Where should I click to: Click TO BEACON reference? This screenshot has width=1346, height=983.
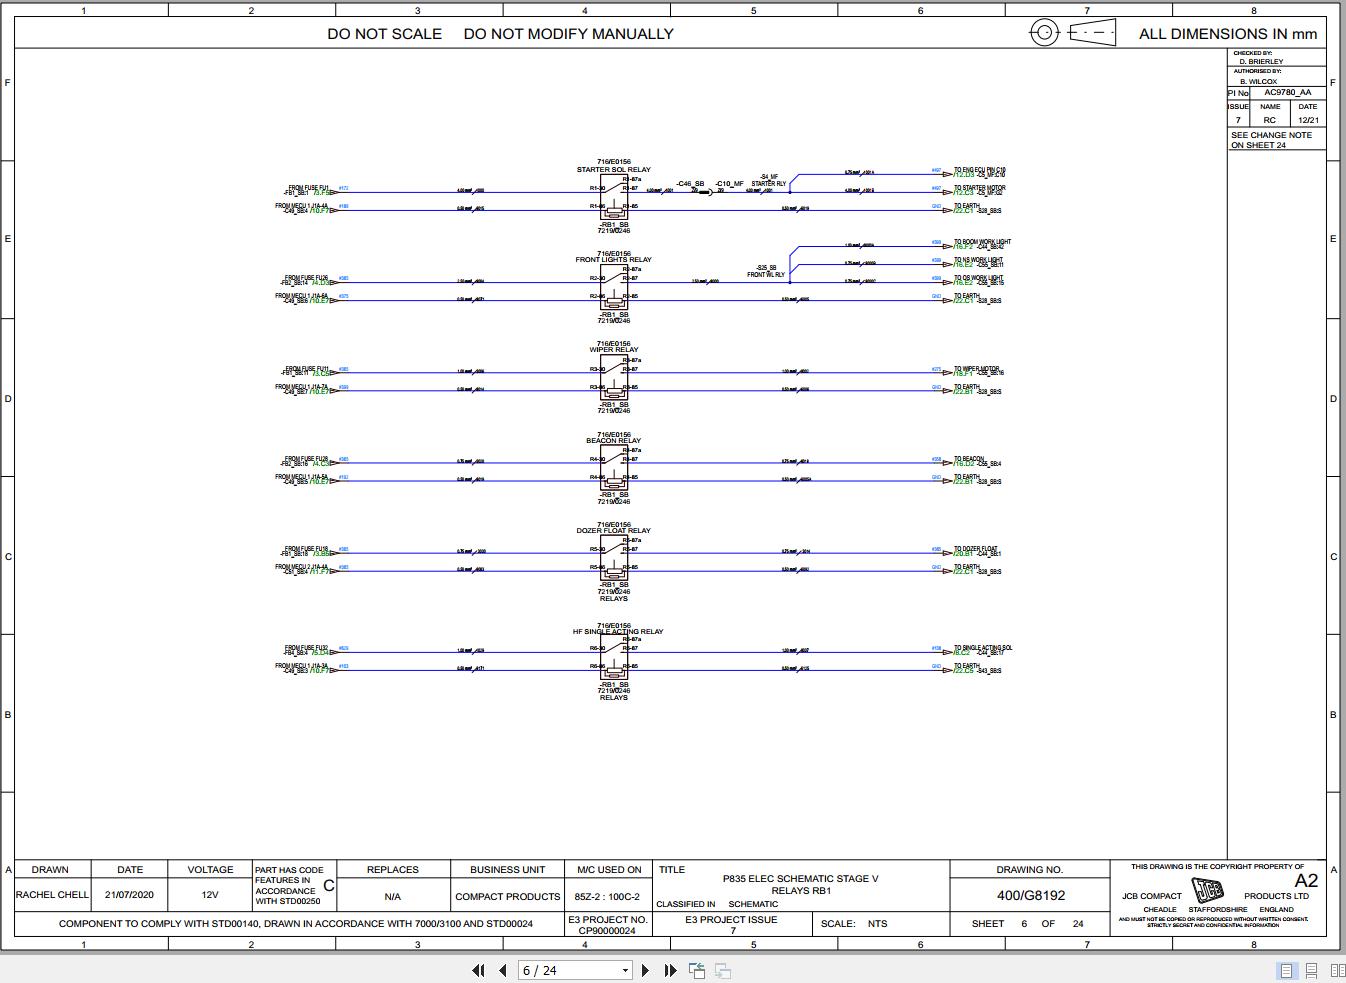[x=969, y=459]
